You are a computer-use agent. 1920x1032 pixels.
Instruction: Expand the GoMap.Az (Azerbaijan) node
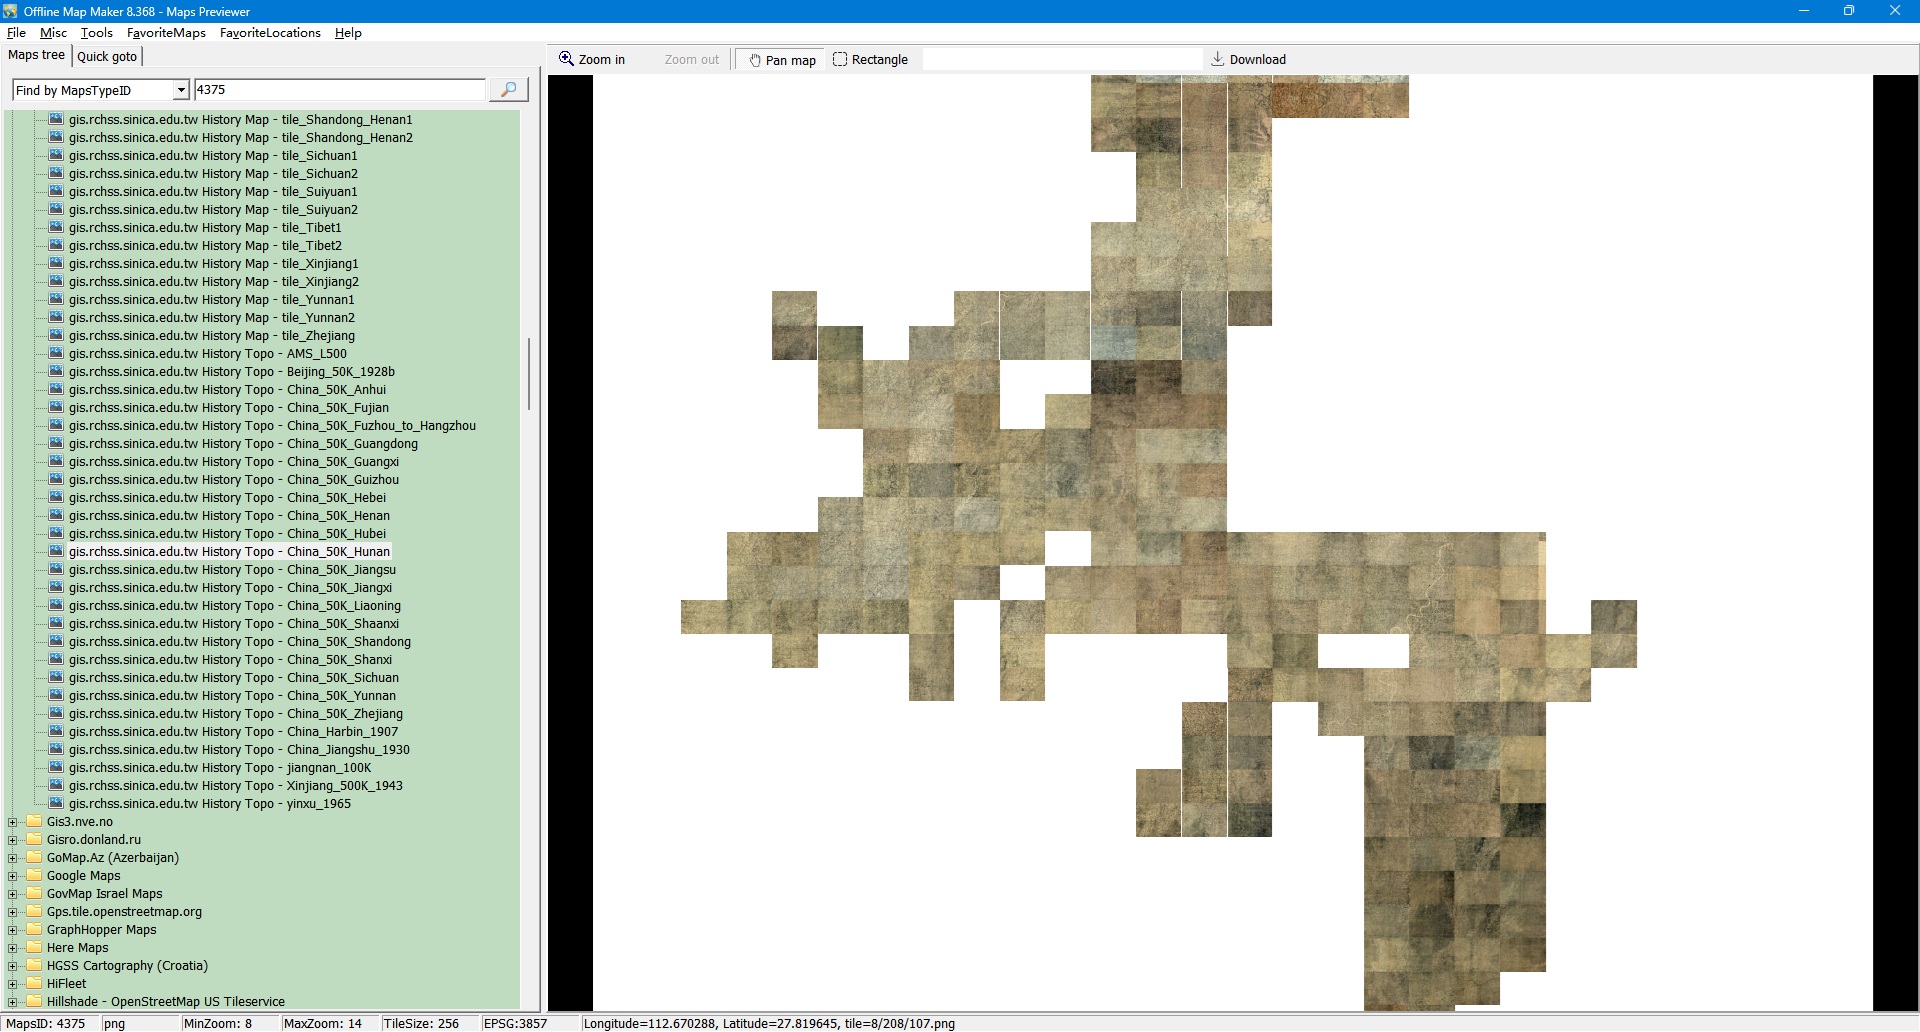click(x=13, y=859)
